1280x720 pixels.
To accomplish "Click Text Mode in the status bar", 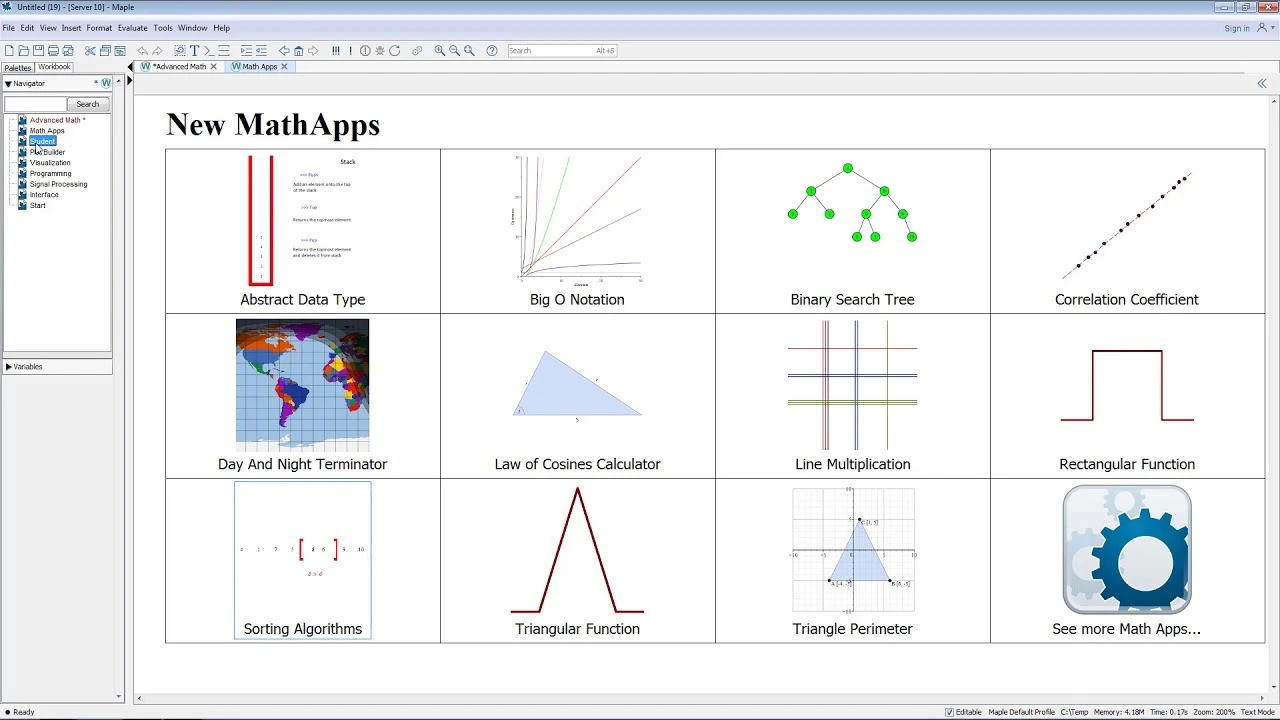I will [1258, 712].
